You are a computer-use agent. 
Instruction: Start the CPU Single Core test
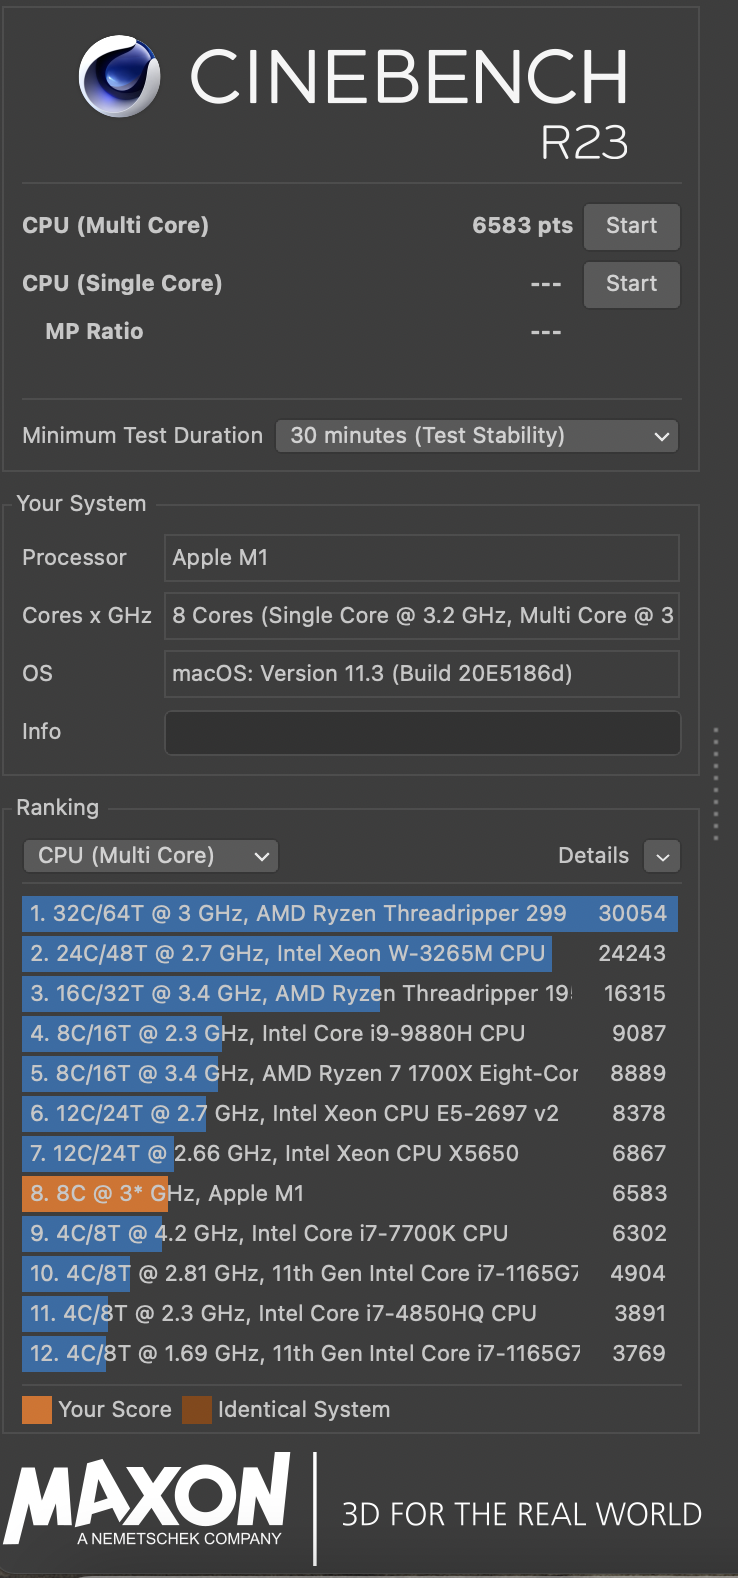point(631,284)
